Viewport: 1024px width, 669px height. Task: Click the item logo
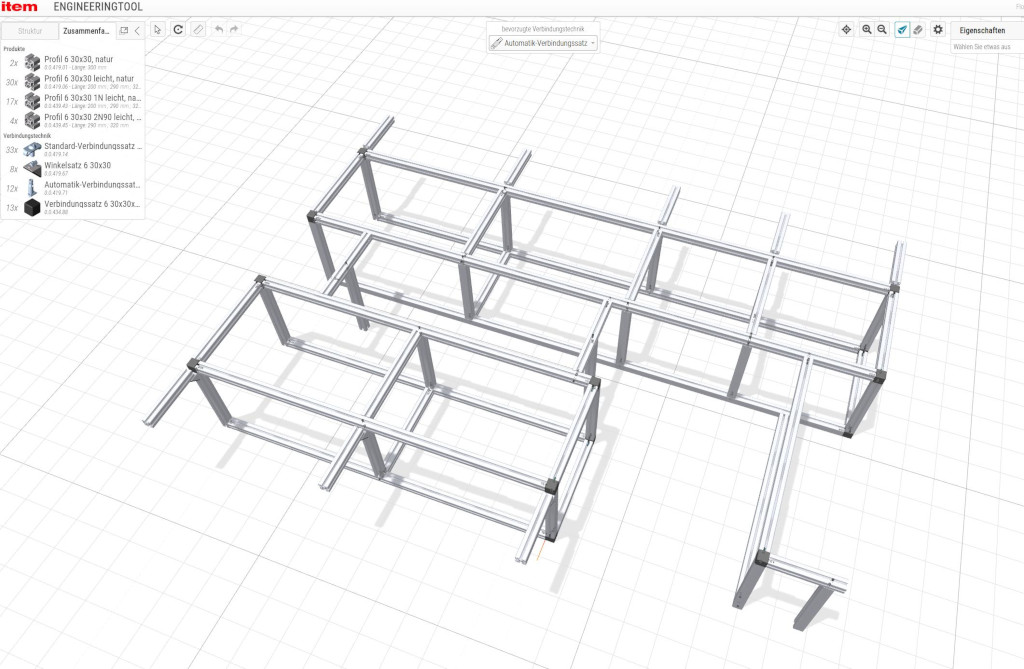click(20, 7)
